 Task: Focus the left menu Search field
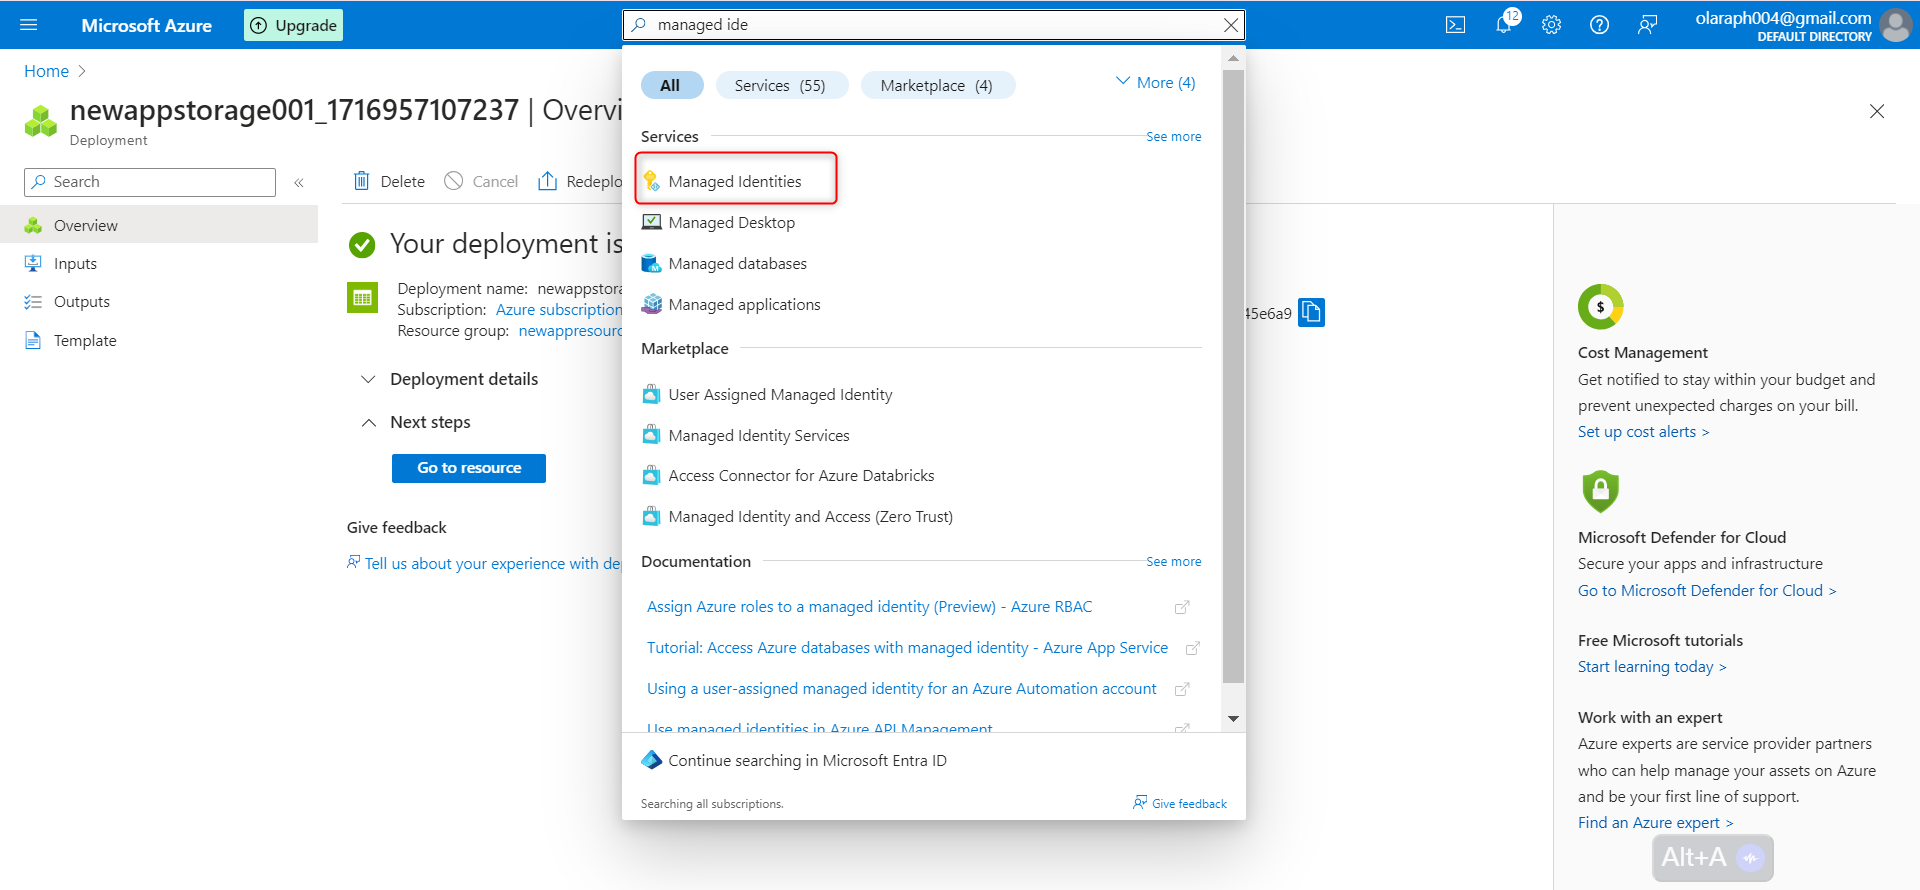tap(150, 182)
